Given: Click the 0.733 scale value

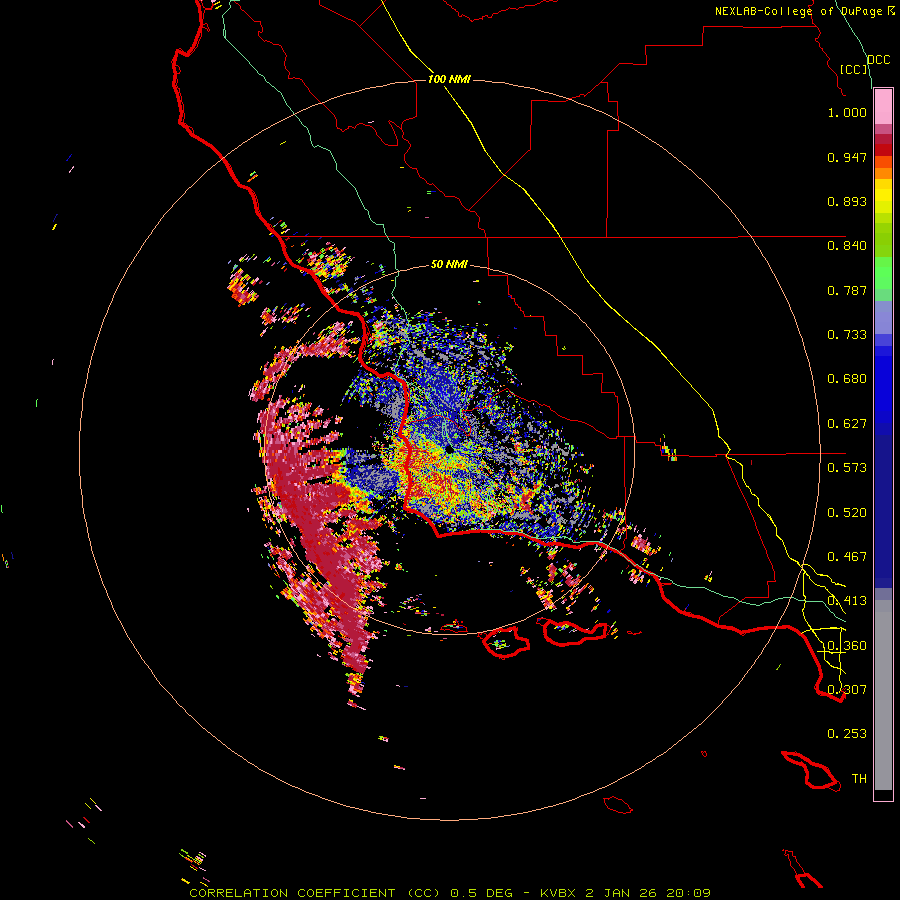Looking at the screenshot, I should click(847, 335).
